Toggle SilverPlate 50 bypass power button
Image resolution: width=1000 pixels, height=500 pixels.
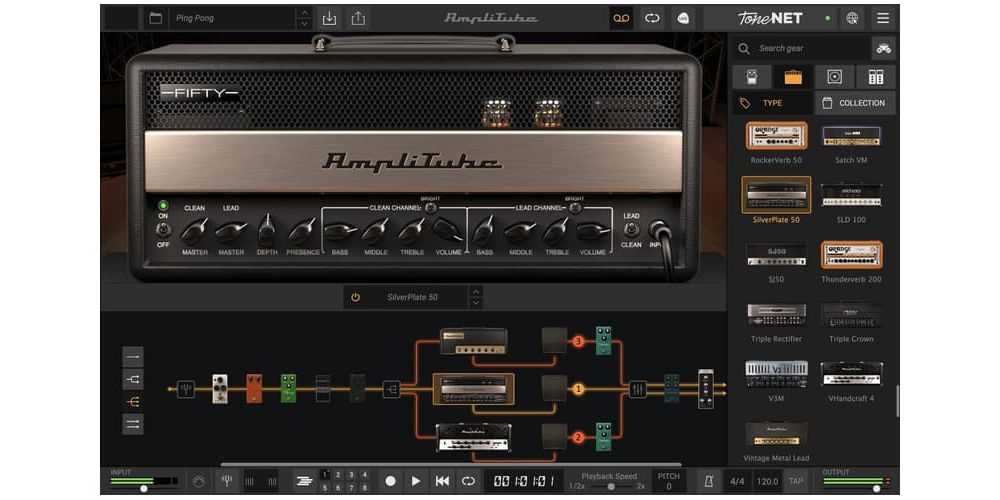click(x=355, y=297)
